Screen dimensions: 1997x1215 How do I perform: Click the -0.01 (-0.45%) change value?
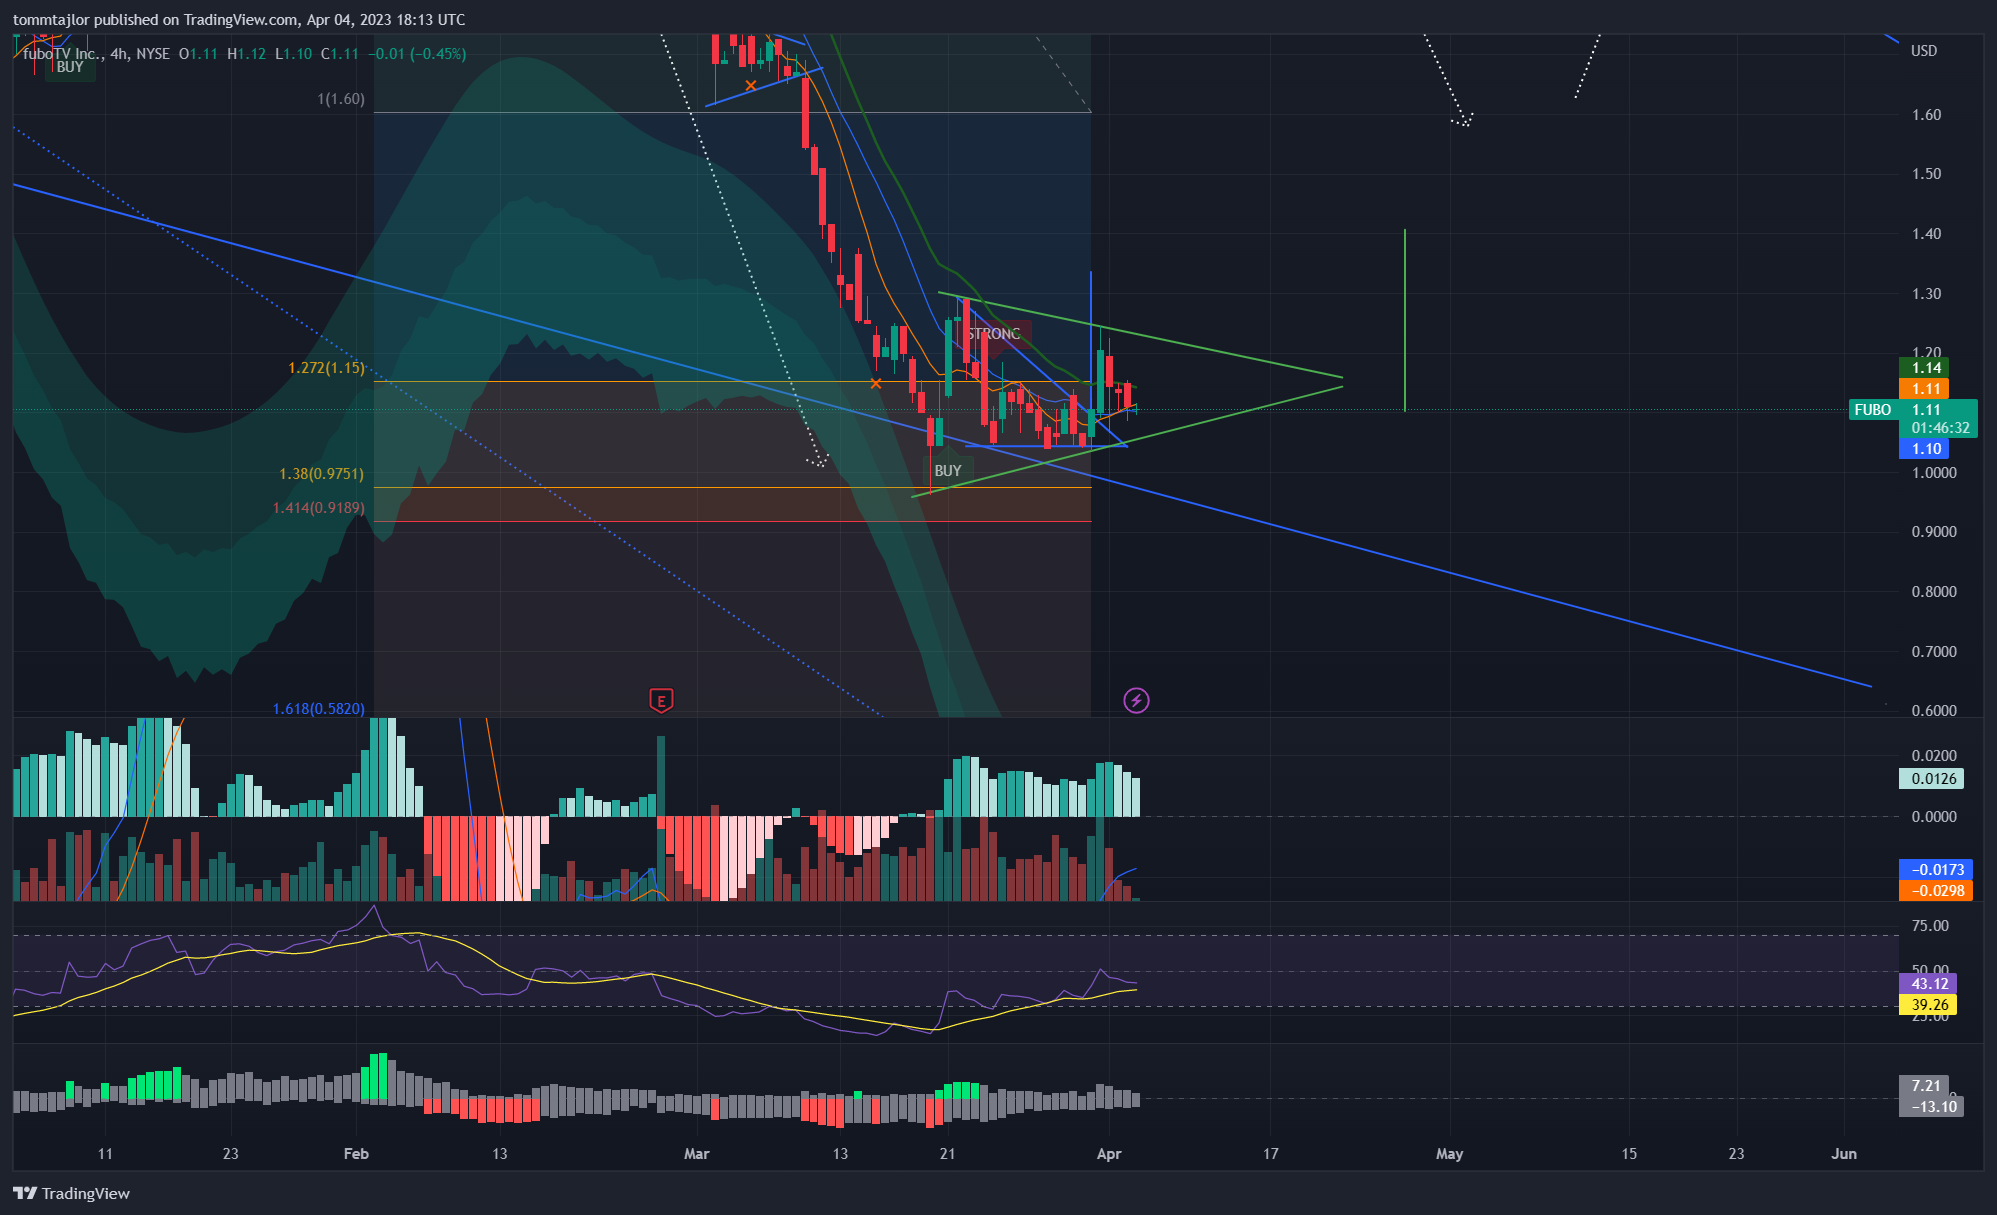point(417,54)
